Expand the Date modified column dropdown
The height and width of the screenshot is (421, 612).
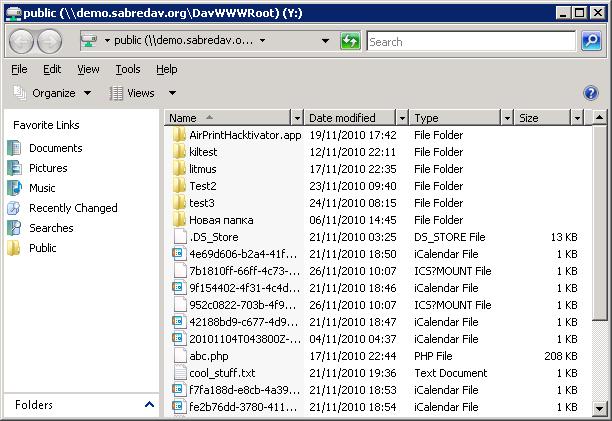[402, 117]
